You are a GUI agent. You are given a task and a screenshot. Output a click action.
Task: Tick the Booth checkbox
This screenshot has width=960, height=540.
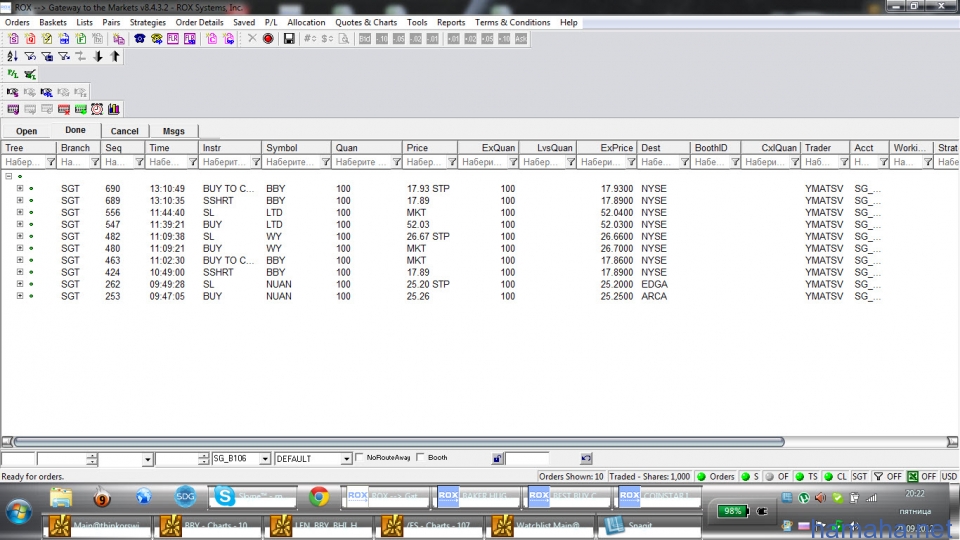(x=420, y=457)
